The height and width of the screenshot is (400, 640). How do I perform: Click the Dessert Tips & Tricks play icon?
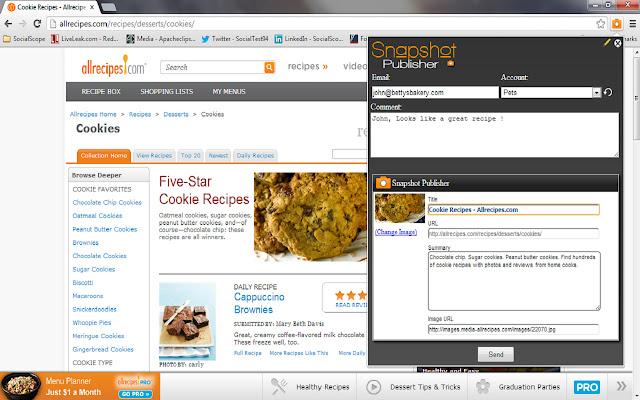point(373,387)
